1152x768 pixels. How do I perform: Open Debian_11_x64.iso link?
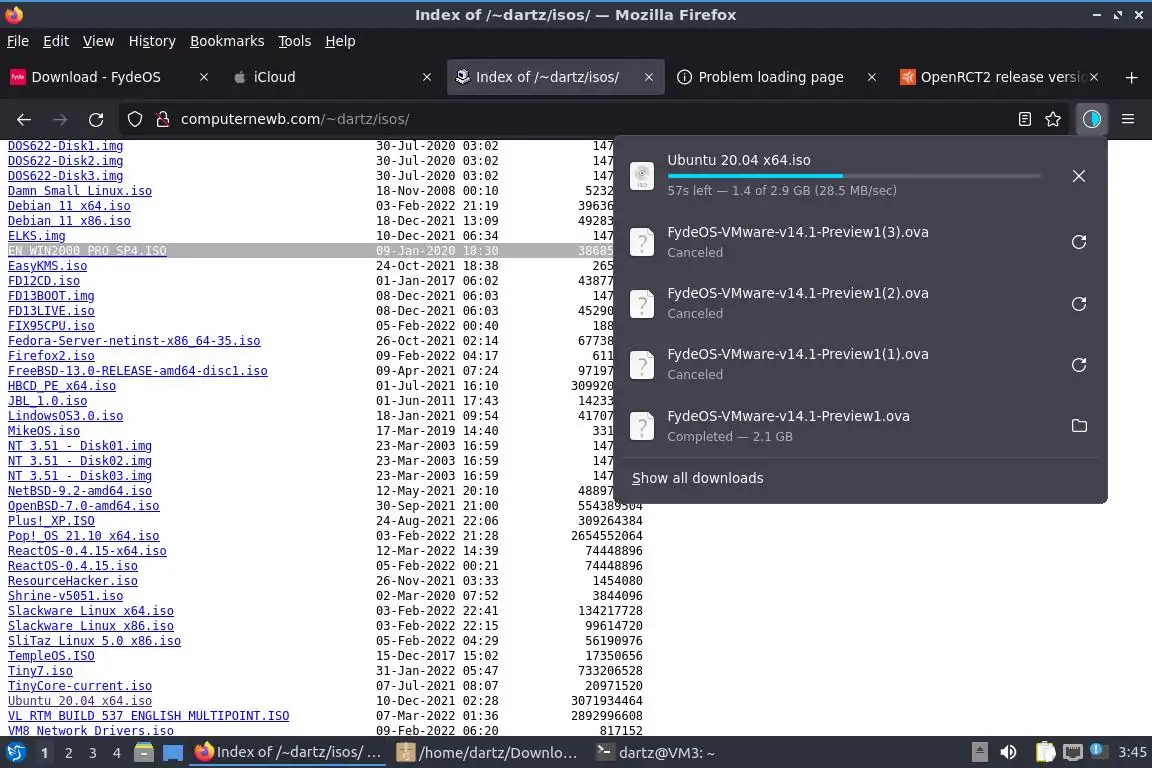click(69, 206)
